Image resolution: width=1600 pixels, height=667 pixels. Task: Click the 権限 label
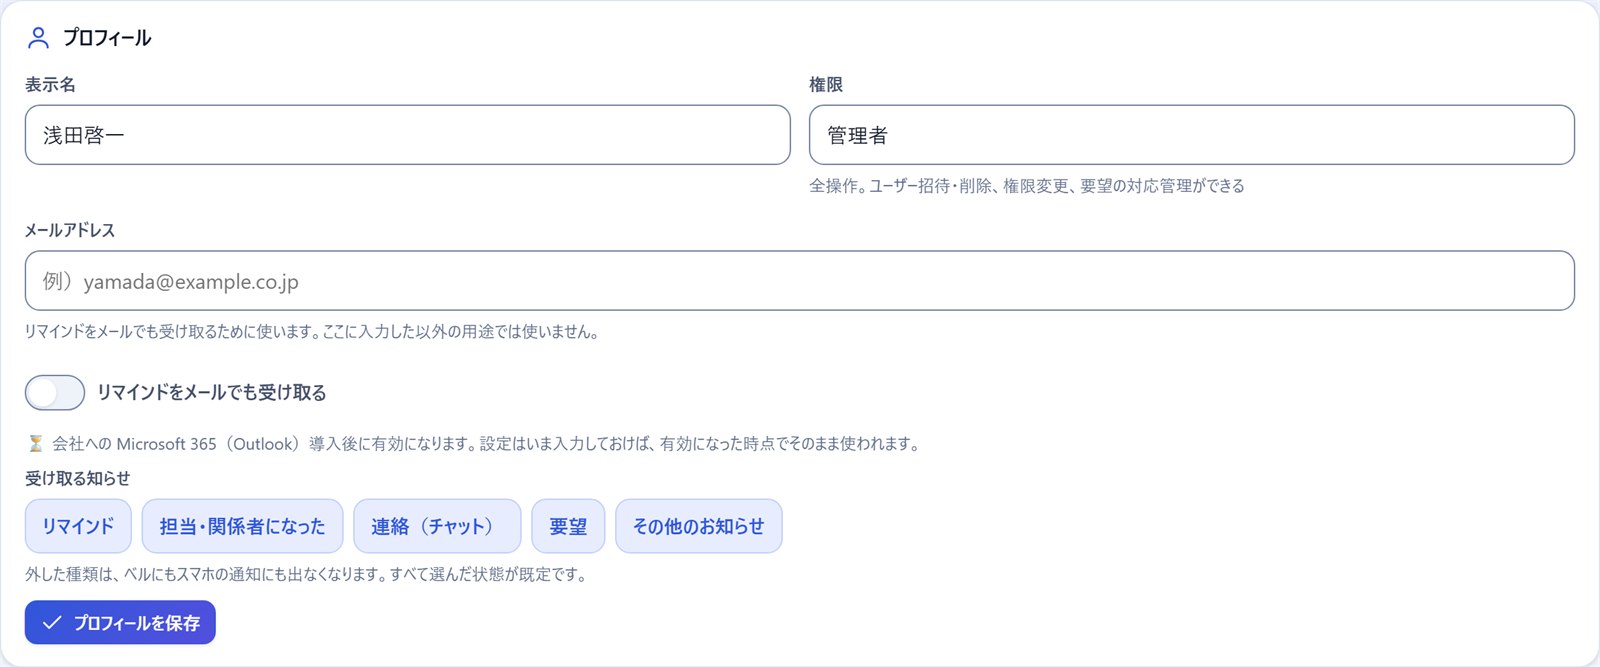[x=826, y=85]
